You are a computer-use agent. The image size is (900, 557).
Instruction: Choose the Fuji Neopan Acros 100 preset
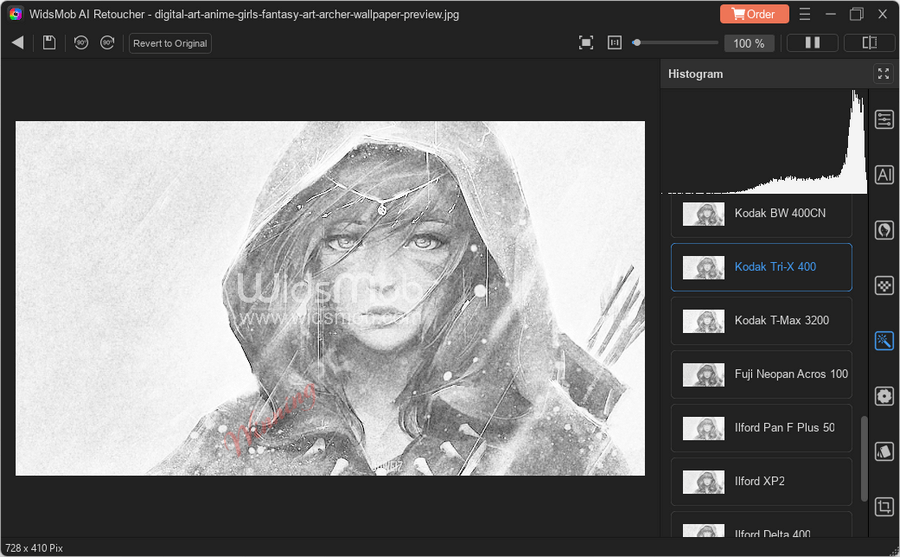[x=761, y=374]
